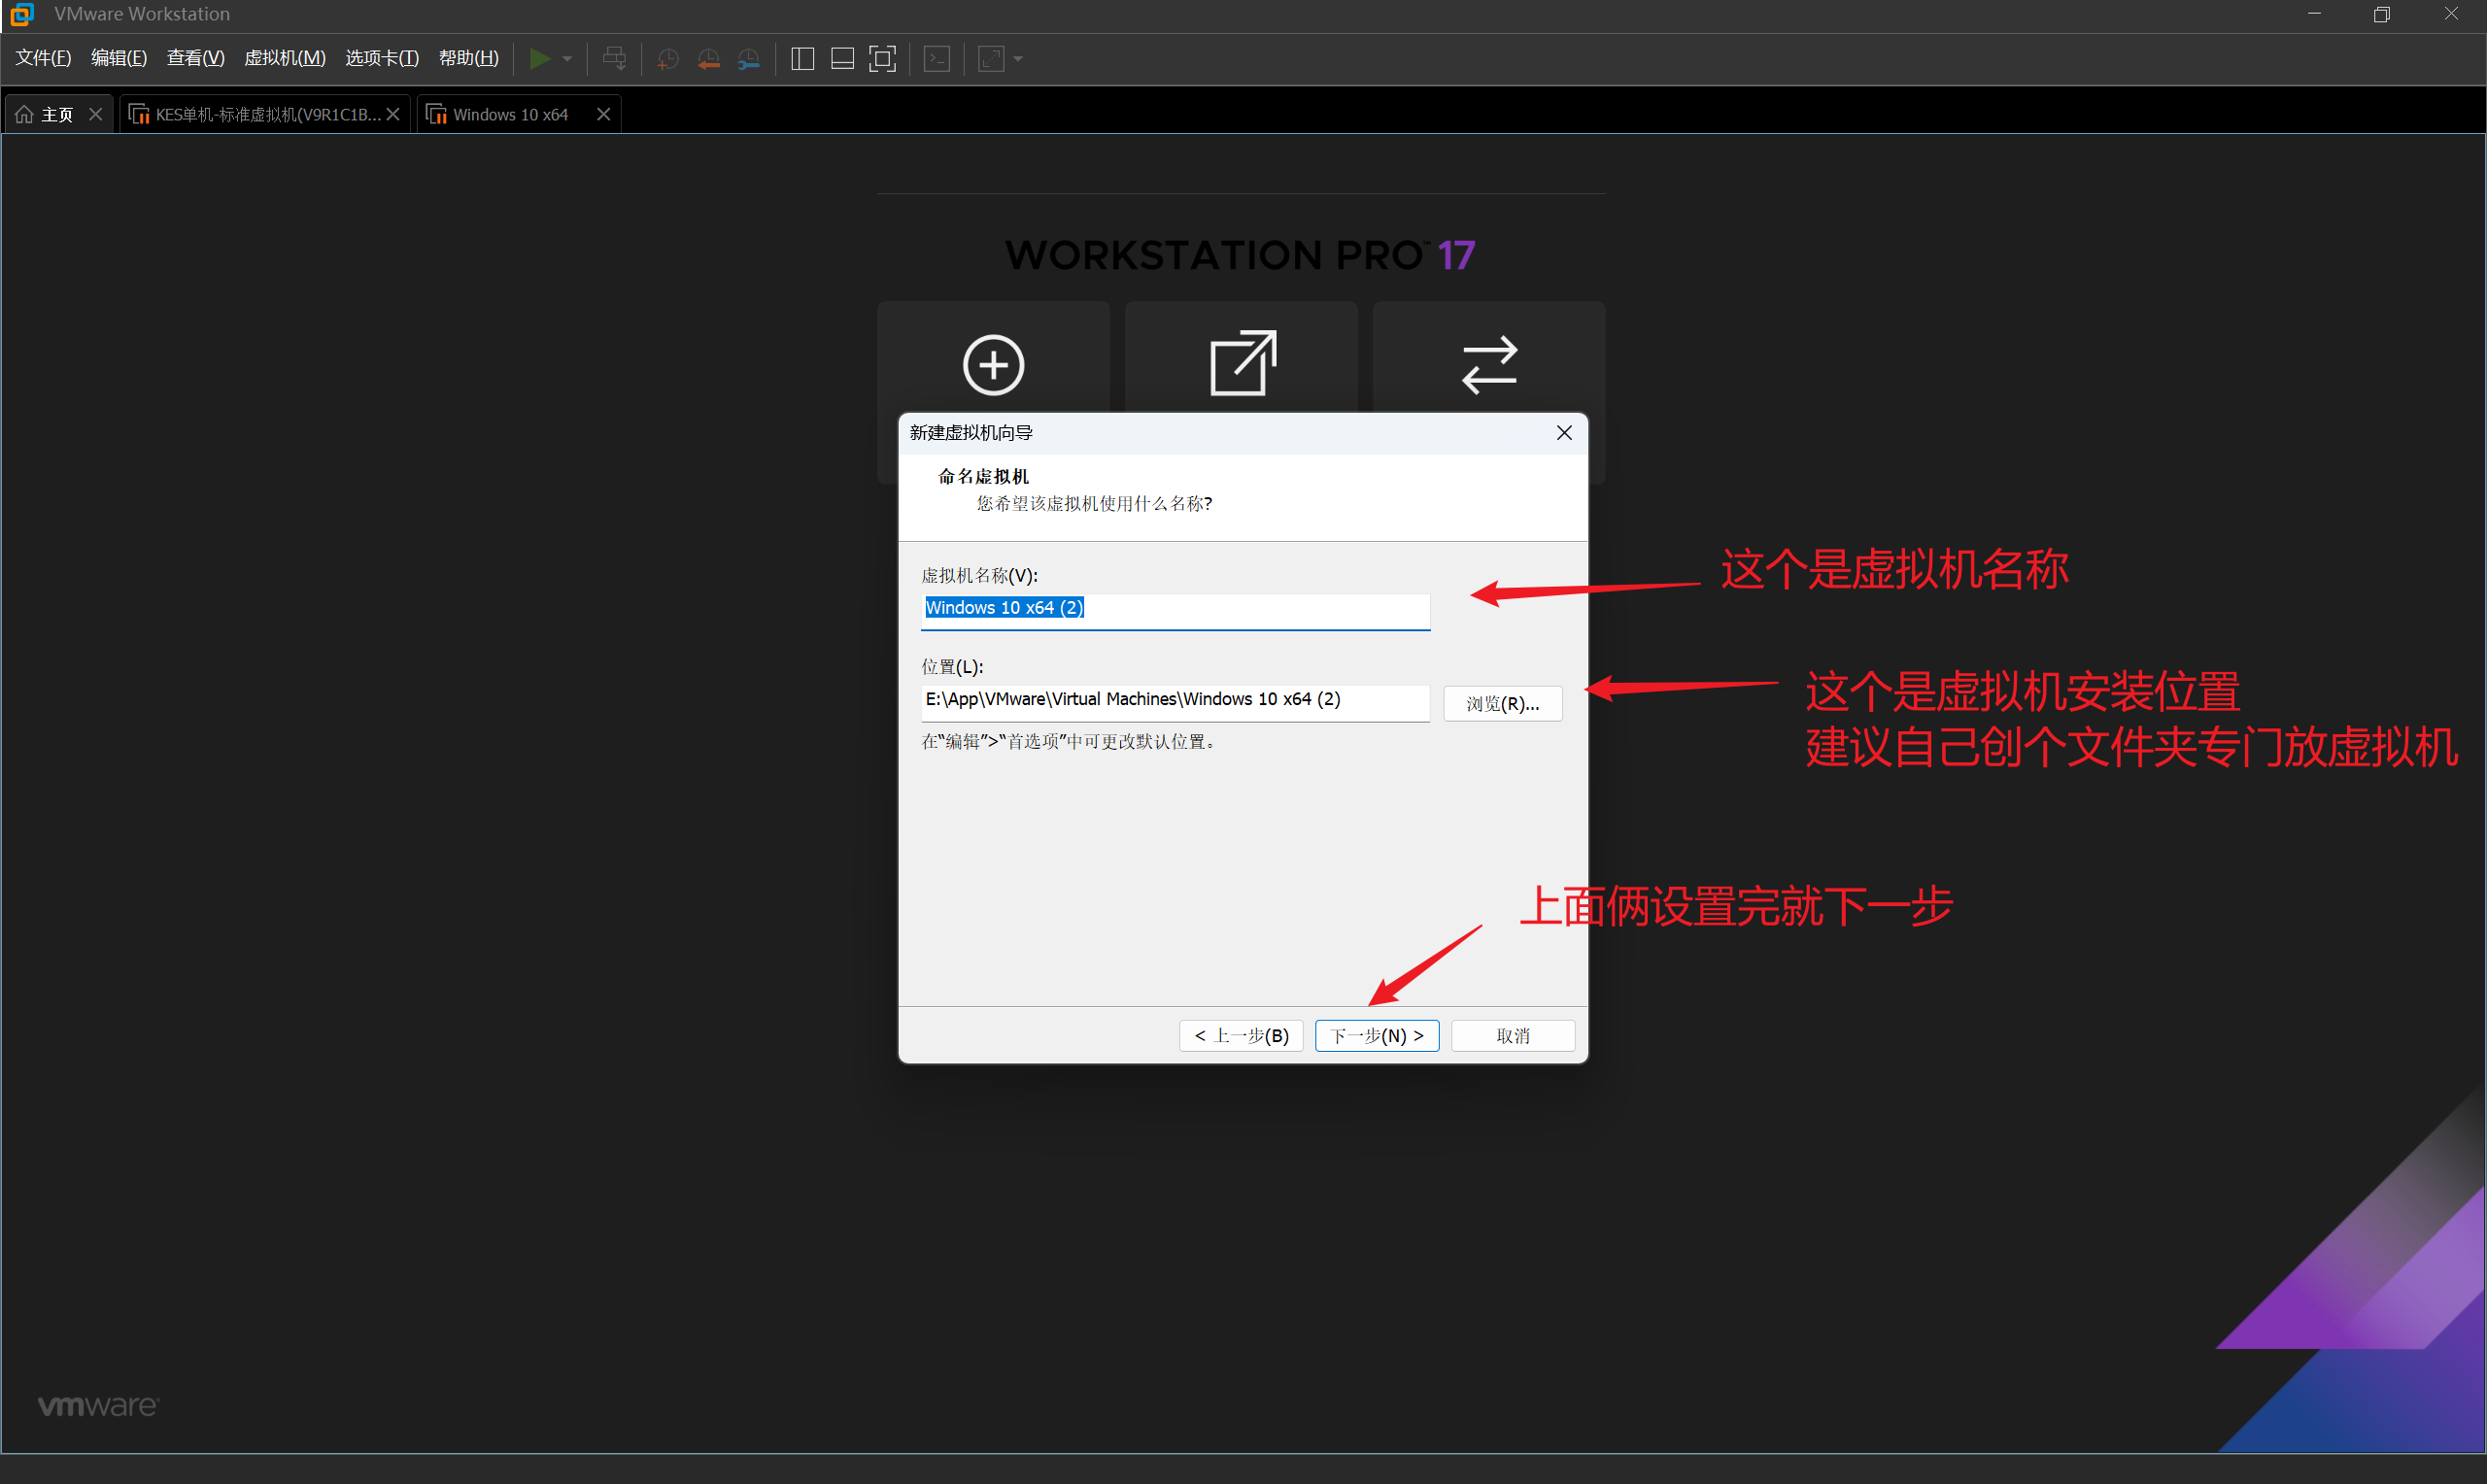
Task: Toggle the thumbnail bar icon
Action: 842,59
